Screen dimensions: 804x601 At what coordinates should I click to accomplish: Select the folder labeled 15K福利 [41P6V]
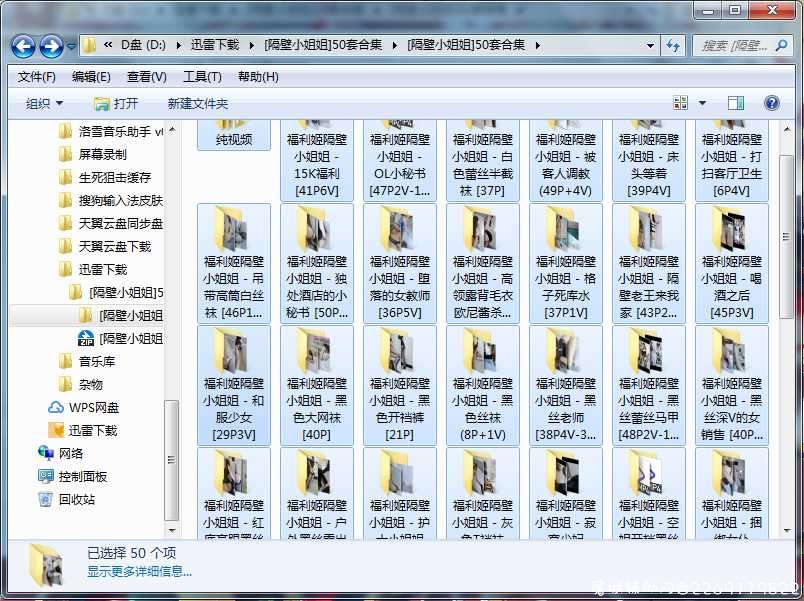click(316, 160)
